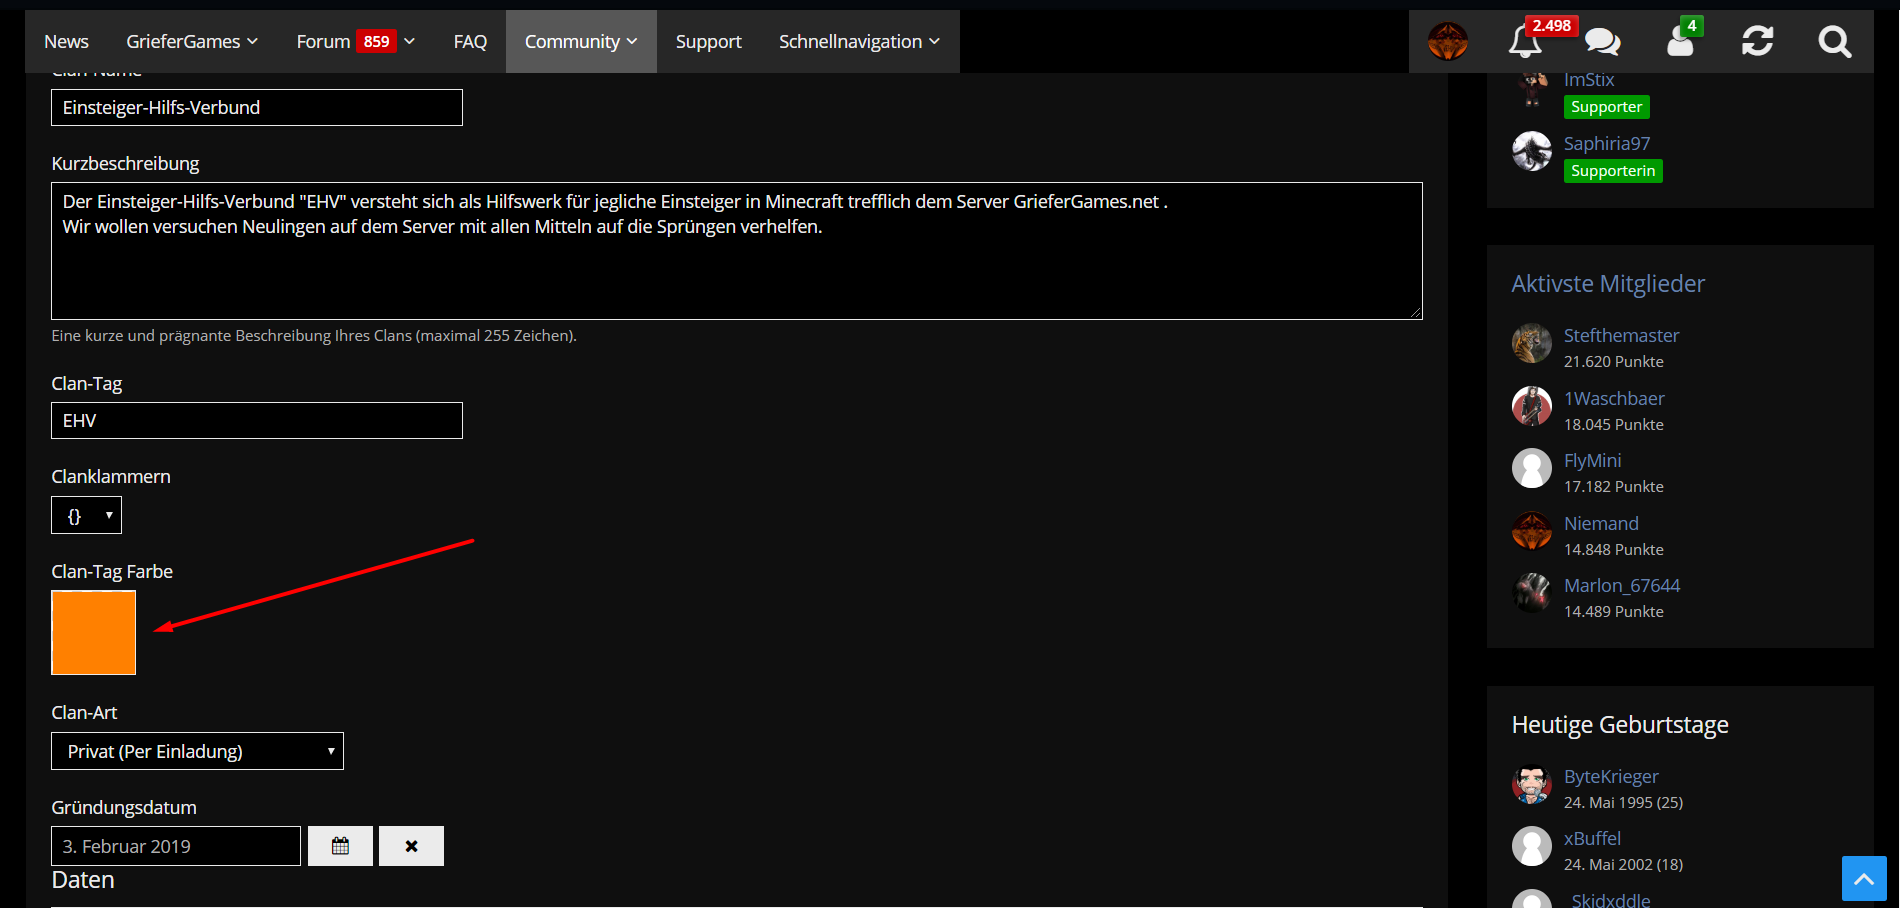
Task: Click into the Clan-Tag EHV field
Action: point(257,421)
